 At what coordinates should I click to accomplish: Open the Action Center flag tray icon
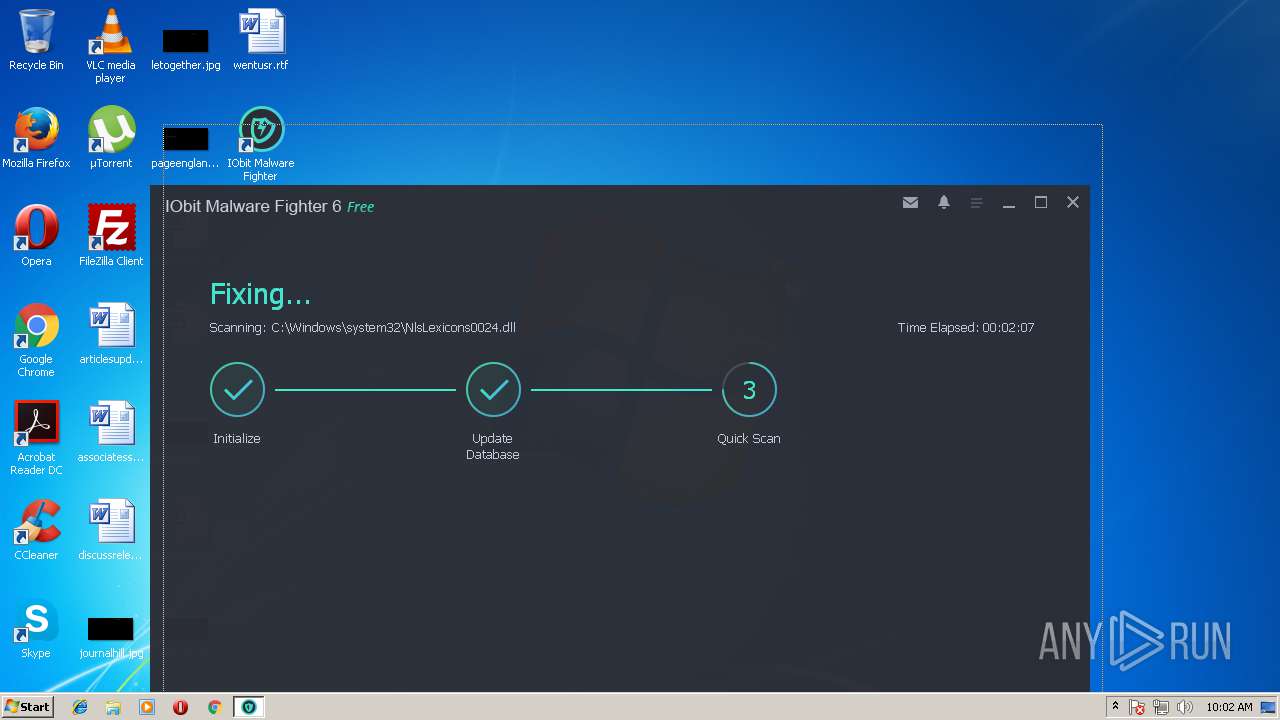1137,707
